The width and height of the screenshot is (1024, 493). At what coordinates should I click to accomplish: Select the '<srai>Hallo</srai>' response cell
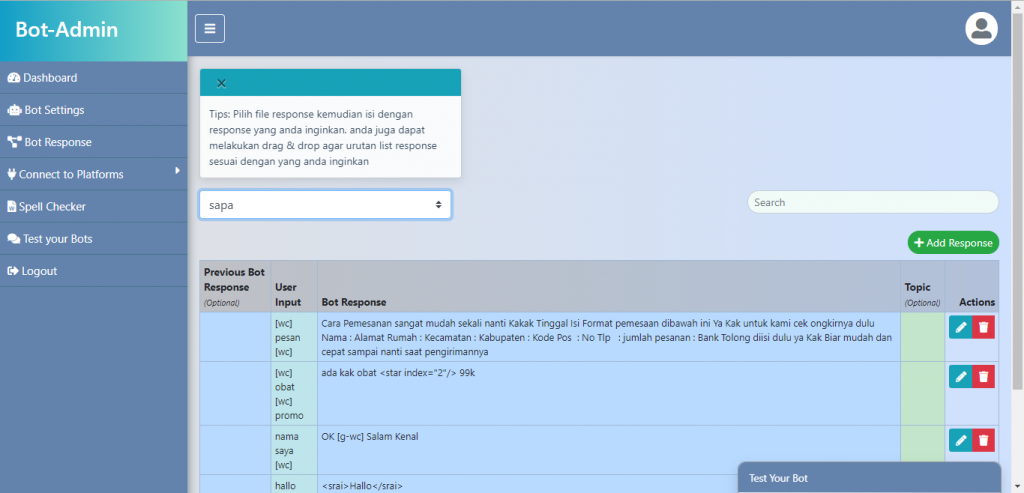click(x=527, y=484)
